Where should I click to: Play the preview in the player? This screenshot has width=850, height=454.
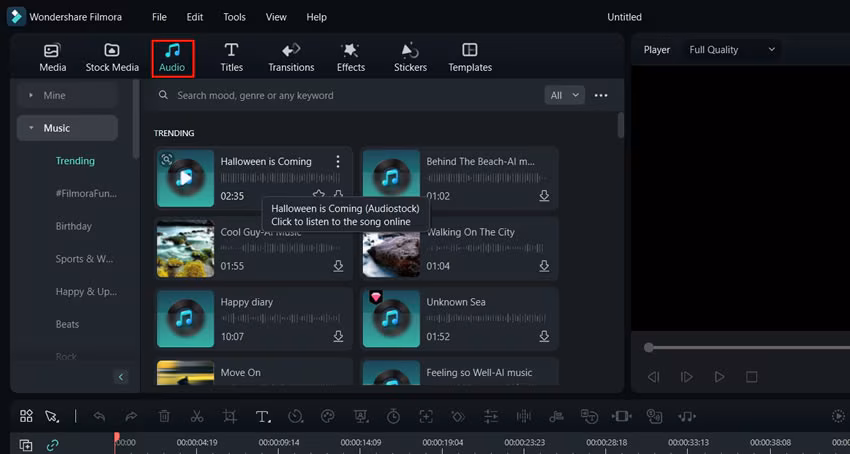pyautogui.click(x=719, y=376)
